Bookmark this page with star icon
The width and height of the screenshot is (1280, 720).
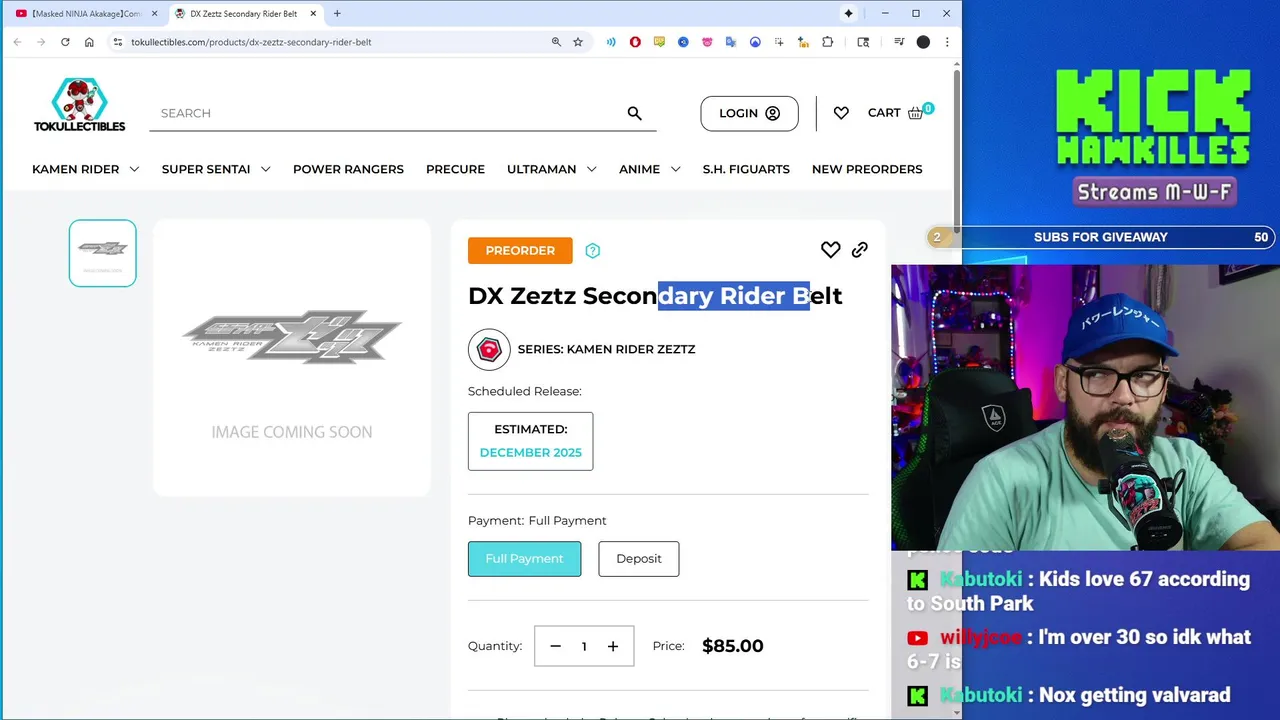coord(578,42)
